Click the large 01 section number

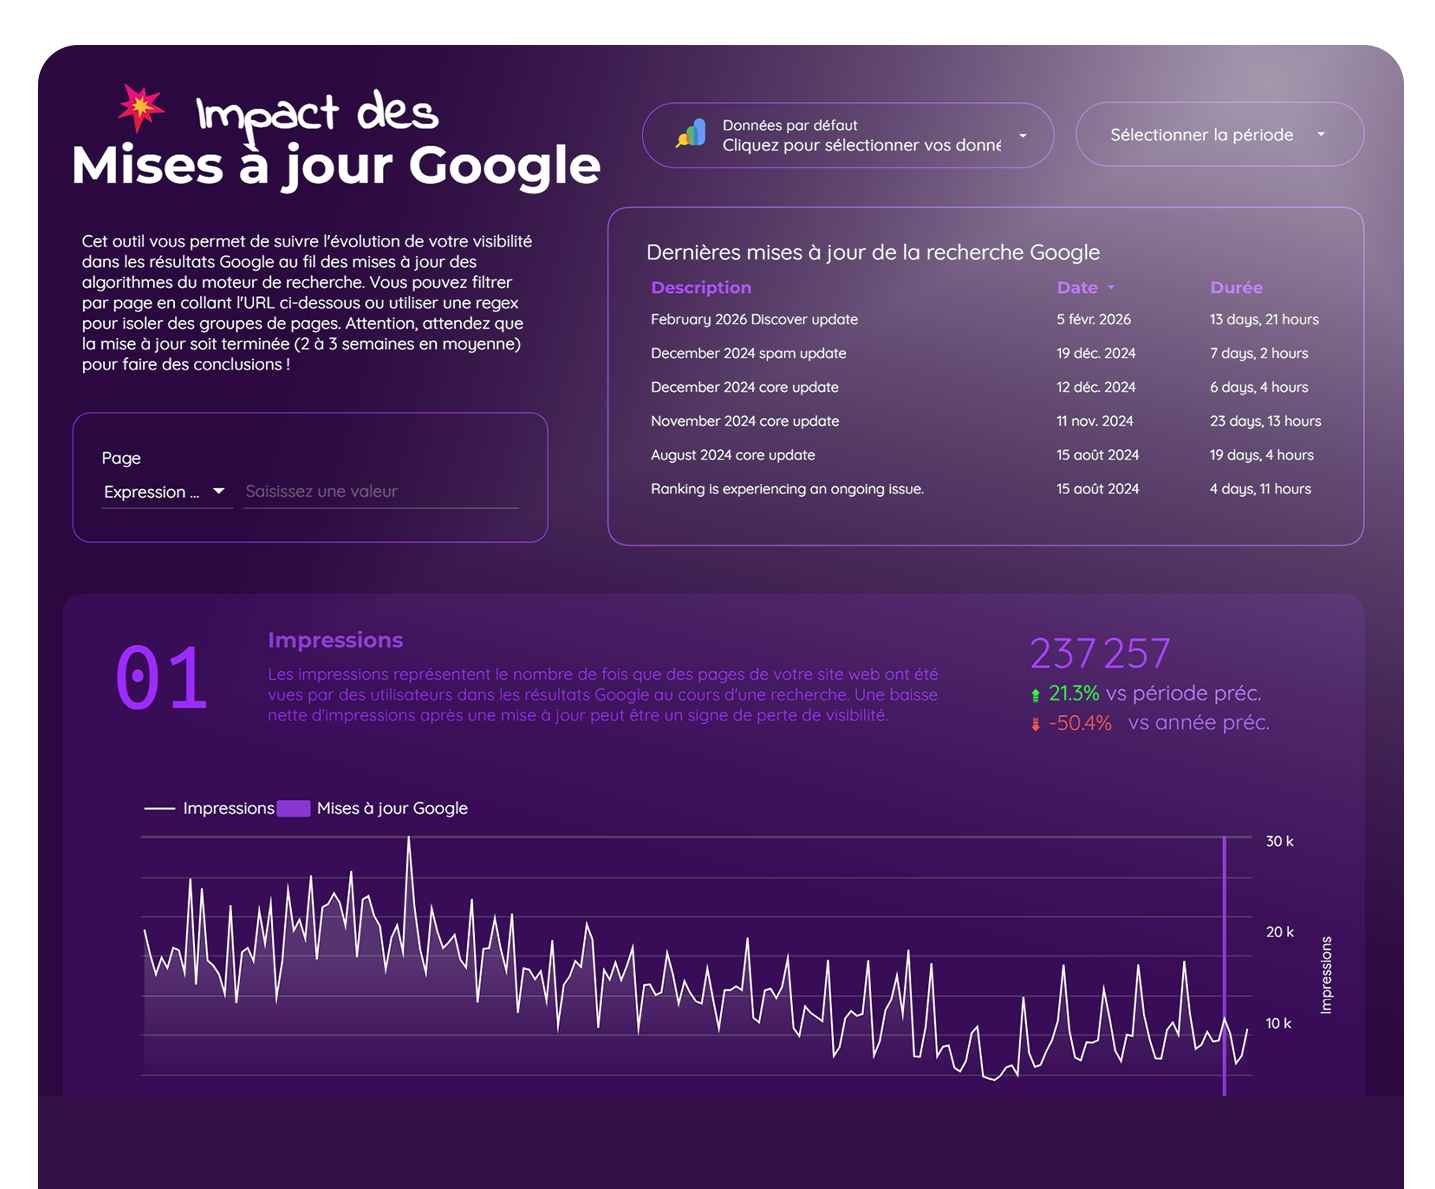click(161, 679)
